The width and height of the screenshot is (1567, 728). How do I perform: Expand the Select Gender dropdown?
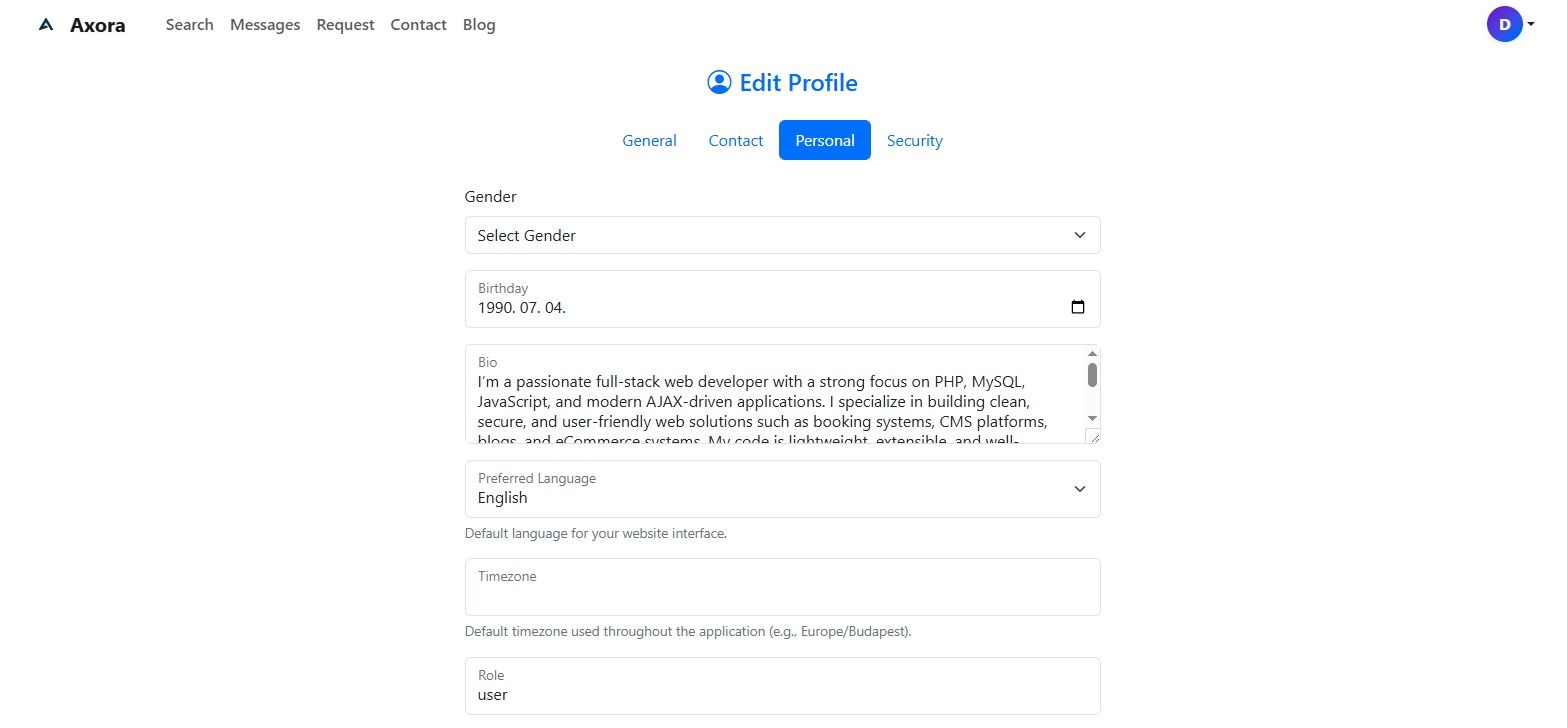782,235
